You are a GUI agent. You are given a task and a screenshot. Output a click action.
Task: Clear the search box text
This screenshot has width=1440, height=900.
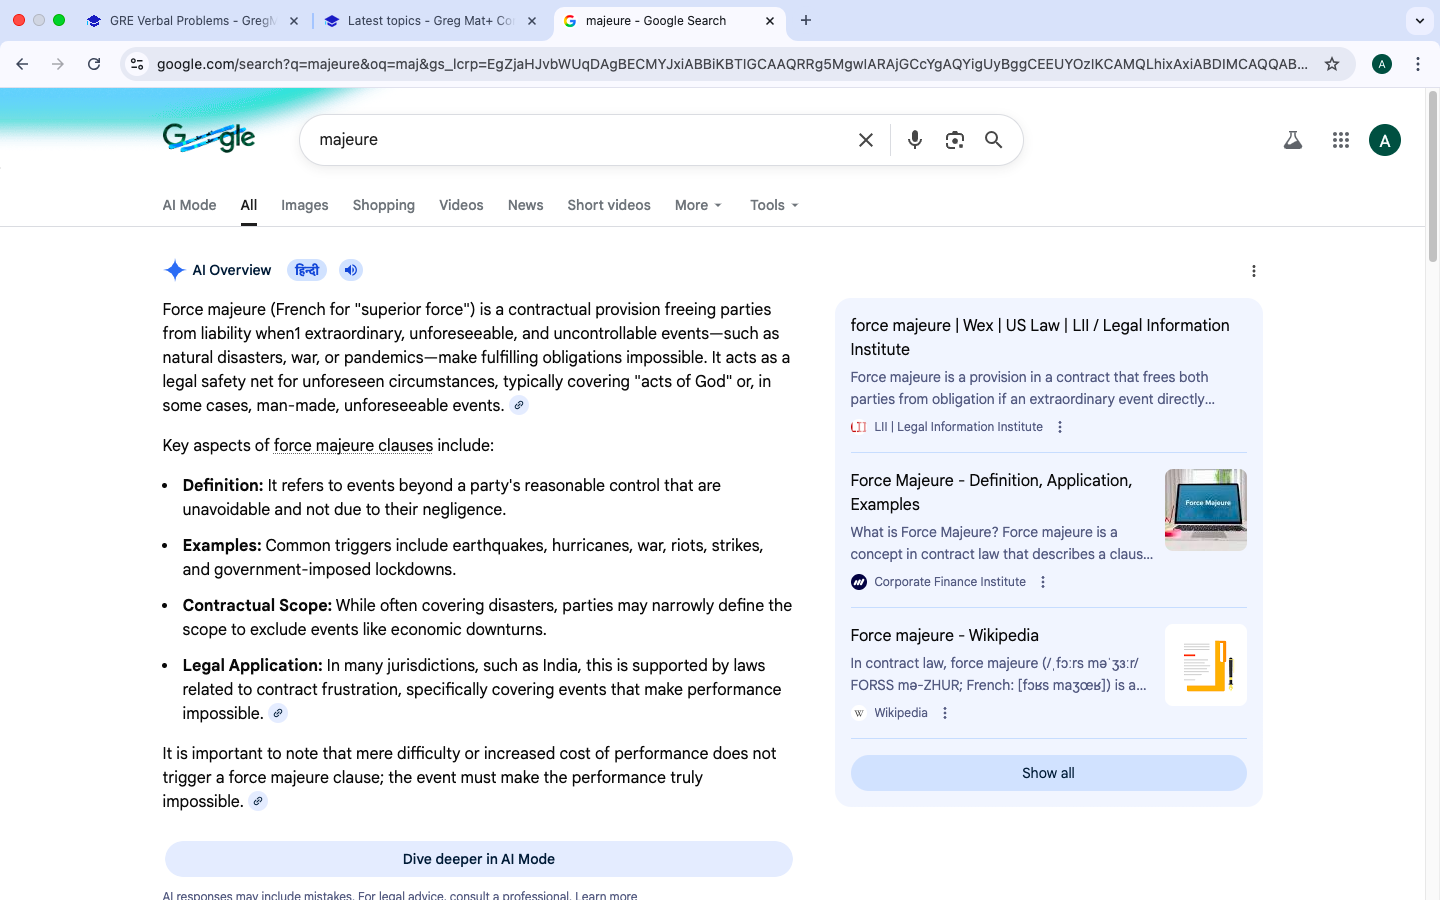coord(866,140)
